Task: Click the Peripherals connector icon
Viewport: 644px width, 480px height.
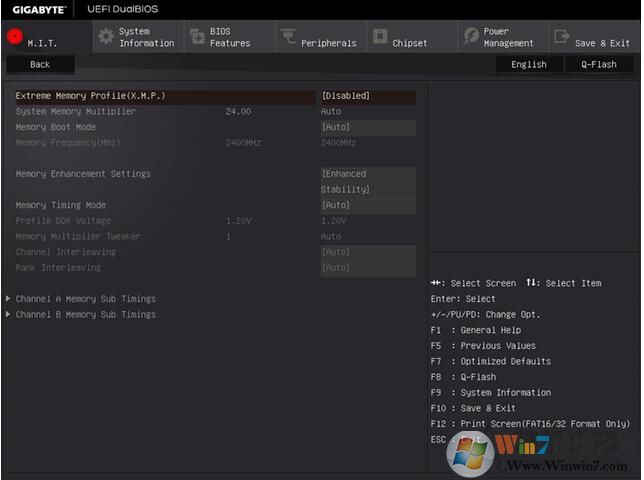Action: 288,37
